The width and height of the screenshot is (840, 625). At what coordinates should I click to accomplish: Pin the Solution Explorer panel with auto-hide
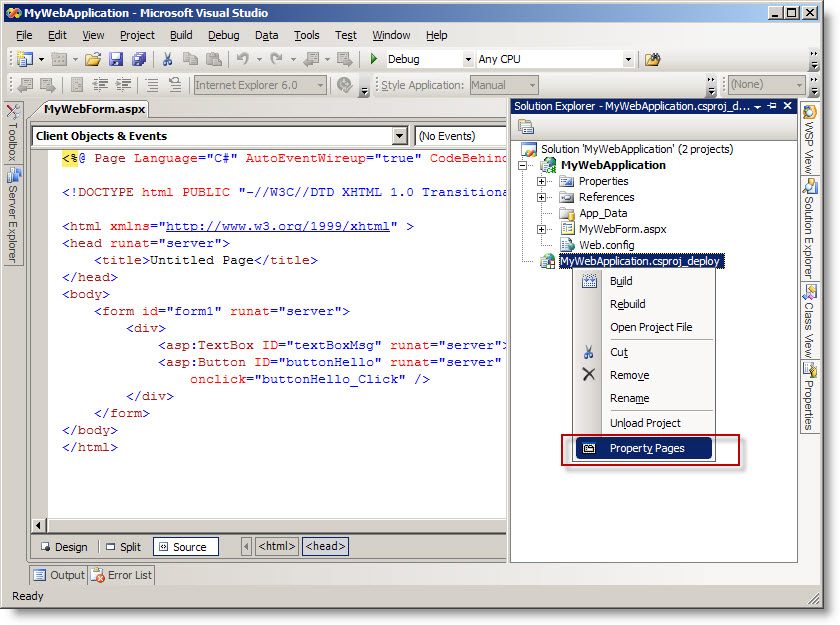773,106
